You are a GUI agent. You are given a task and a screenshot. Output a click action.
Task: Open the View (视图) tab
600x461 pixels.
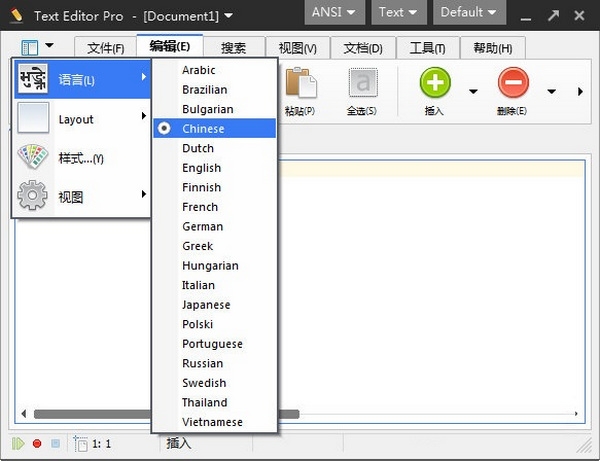point(298,48)
